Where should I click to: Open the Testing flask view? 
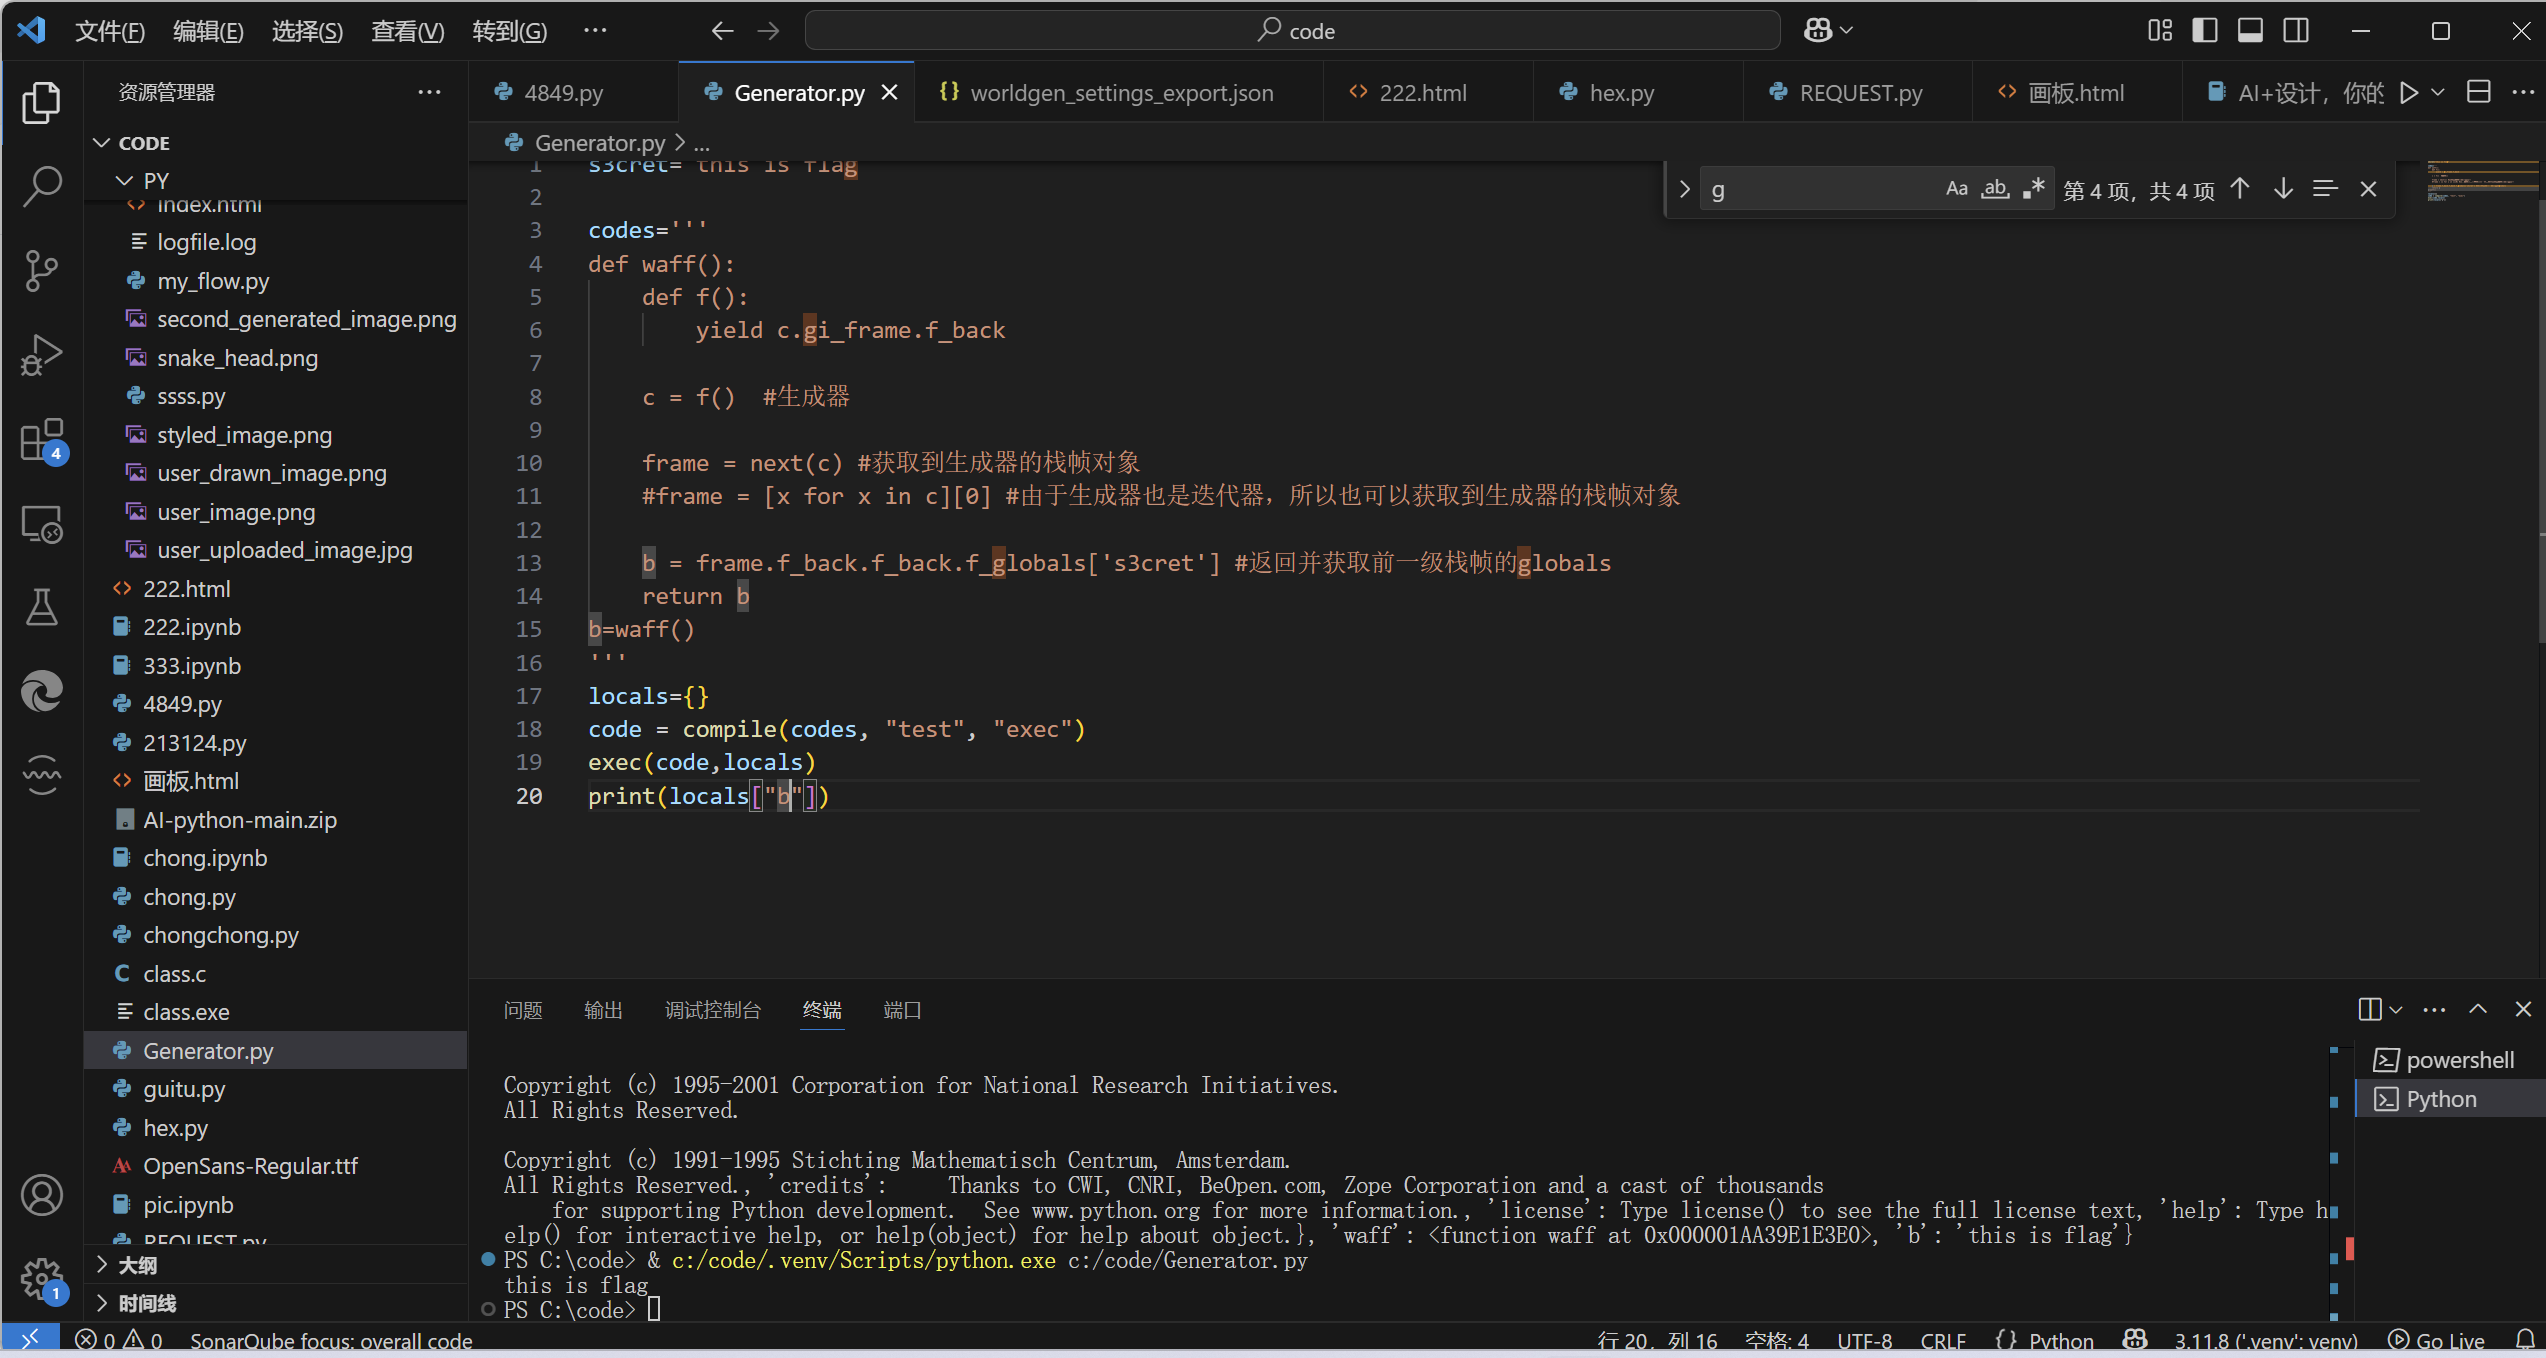(x=41, y=607)
